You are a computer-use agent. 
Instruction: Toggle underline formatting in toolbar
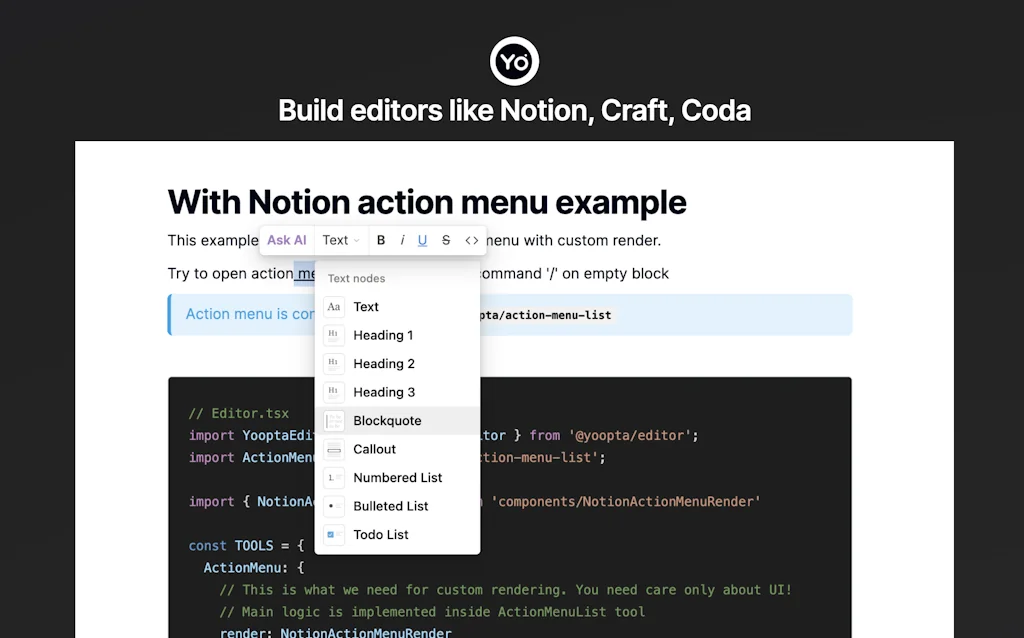pyautogui.click(x=423, y=240)
